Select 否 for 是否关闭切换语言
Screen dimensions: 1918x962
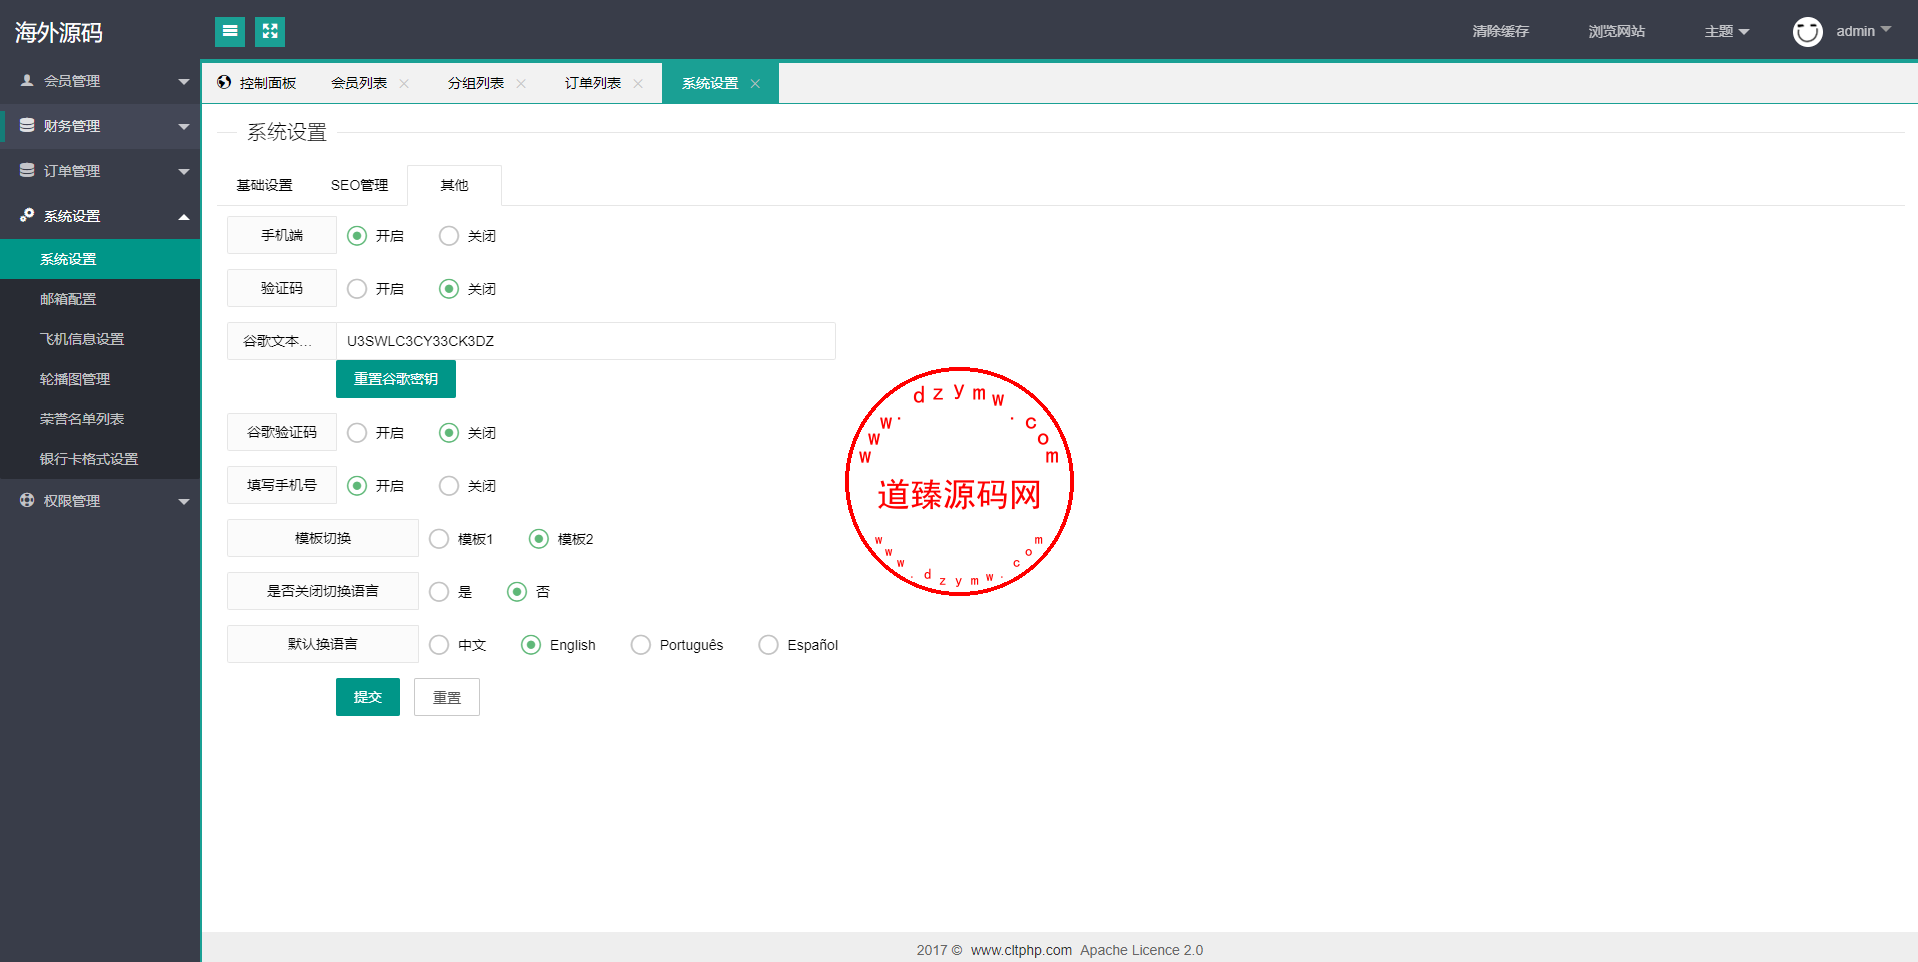517,592
